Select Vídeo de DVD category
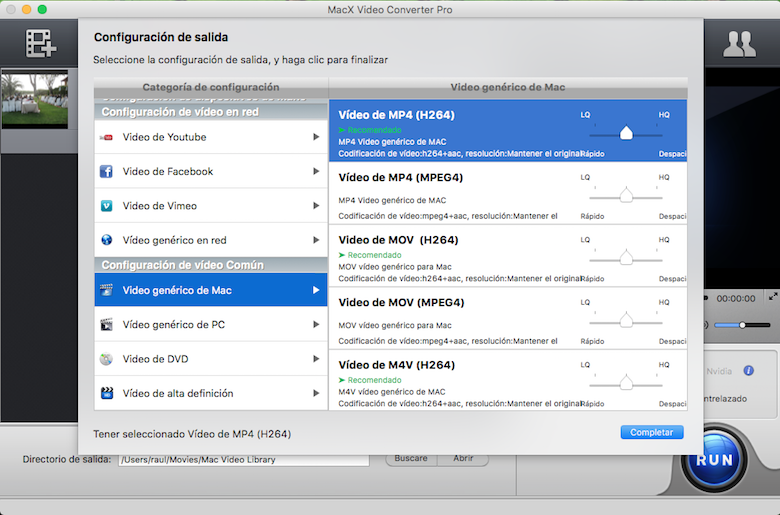The width and height of the screenshot is (780, 515). pos(211,359)
